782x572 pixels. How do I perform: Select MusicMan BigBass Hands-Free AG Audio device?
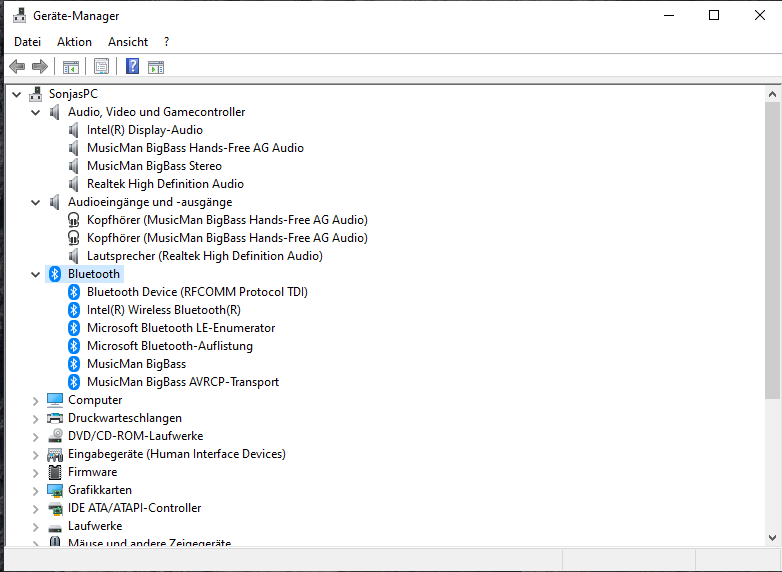(x=195, y=148)
